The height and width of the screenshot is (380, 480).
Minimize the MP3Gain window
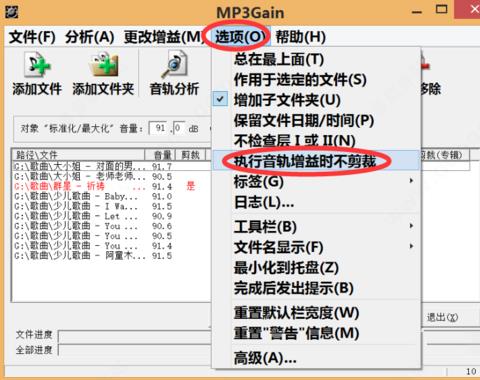tap(417, 11)
